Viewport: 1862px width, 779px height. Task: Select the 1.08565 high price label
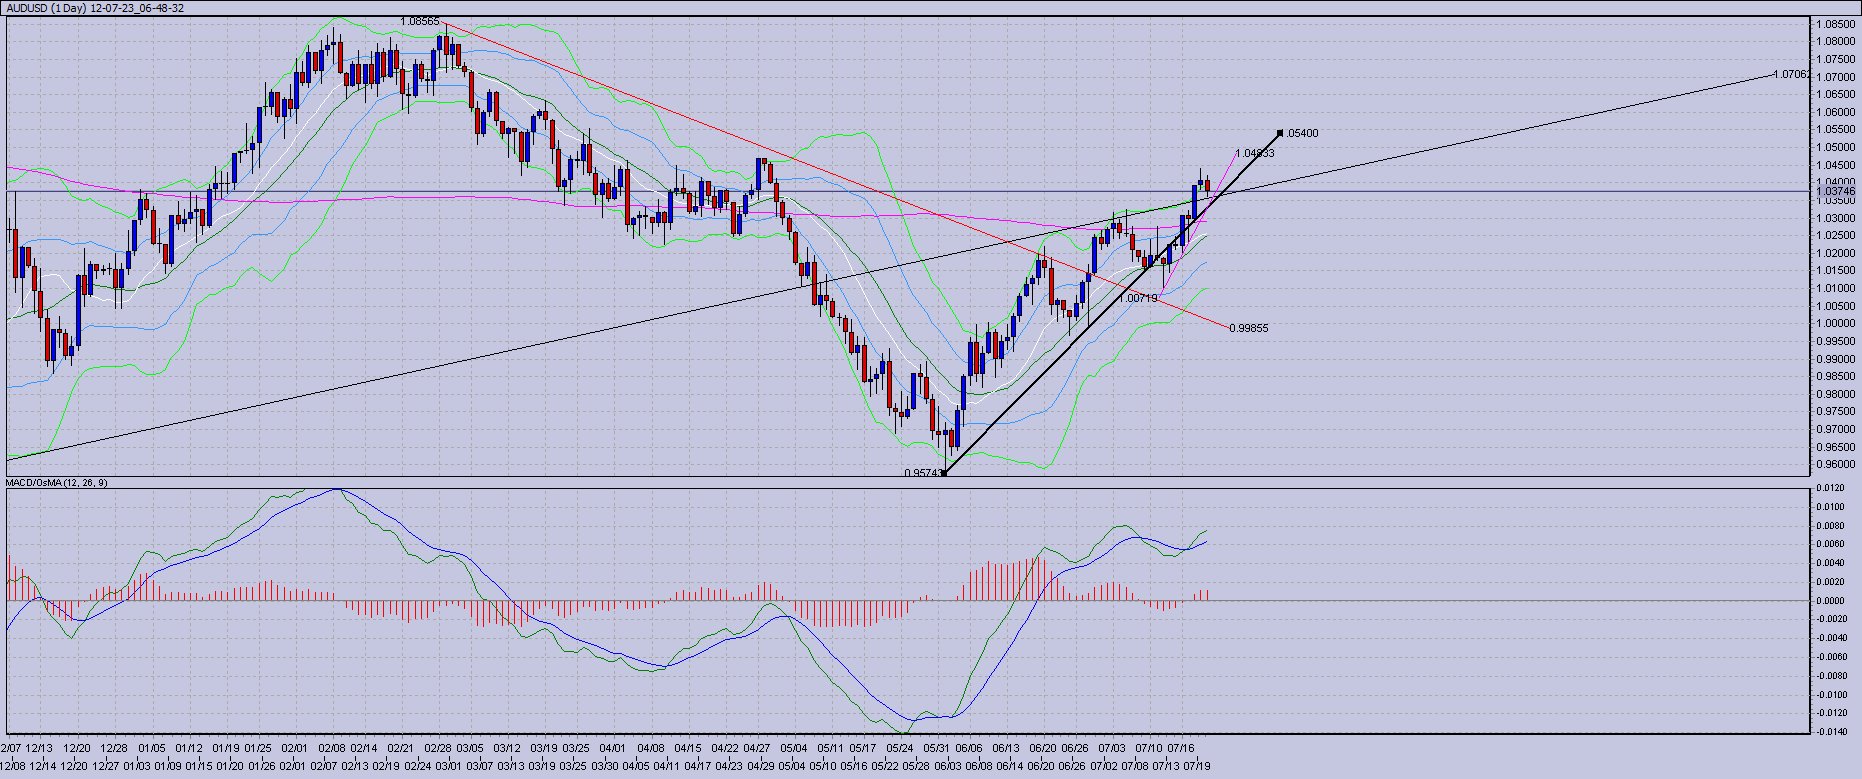419,21
